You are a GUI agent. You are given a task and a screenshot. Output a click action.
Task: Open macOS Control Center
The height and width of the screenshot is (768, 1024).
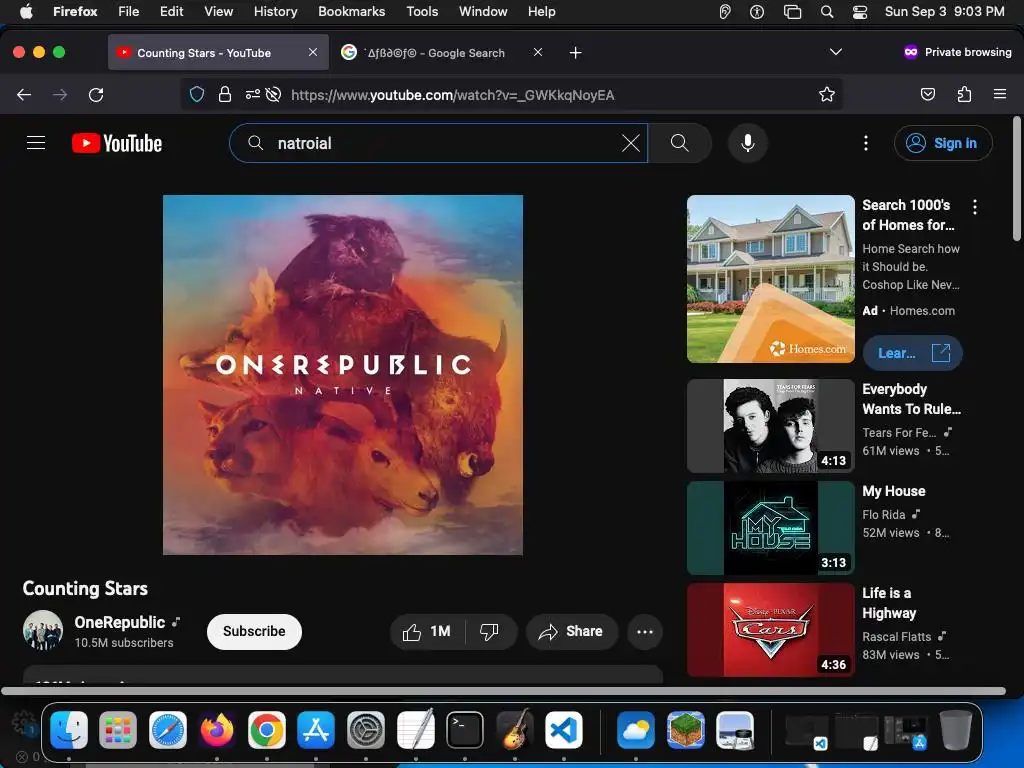(860, 12)
